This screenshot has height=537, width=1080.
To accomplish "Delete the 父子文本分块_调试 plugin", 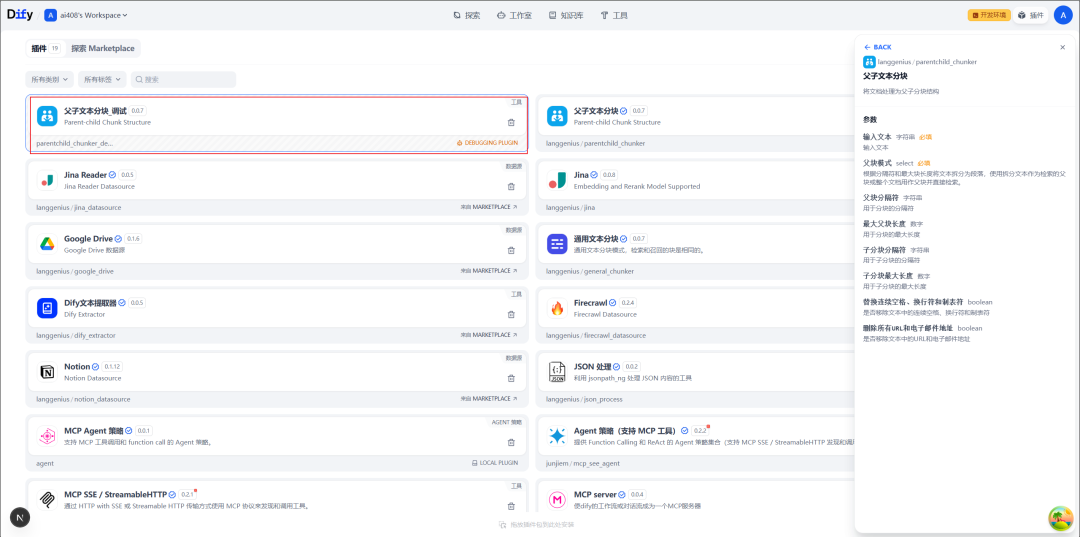I will click(x=511, y=123).
